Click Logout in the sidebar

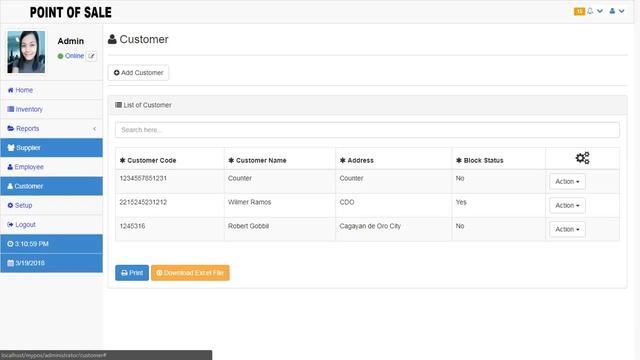pyautogui.click(x=51, y=224)
